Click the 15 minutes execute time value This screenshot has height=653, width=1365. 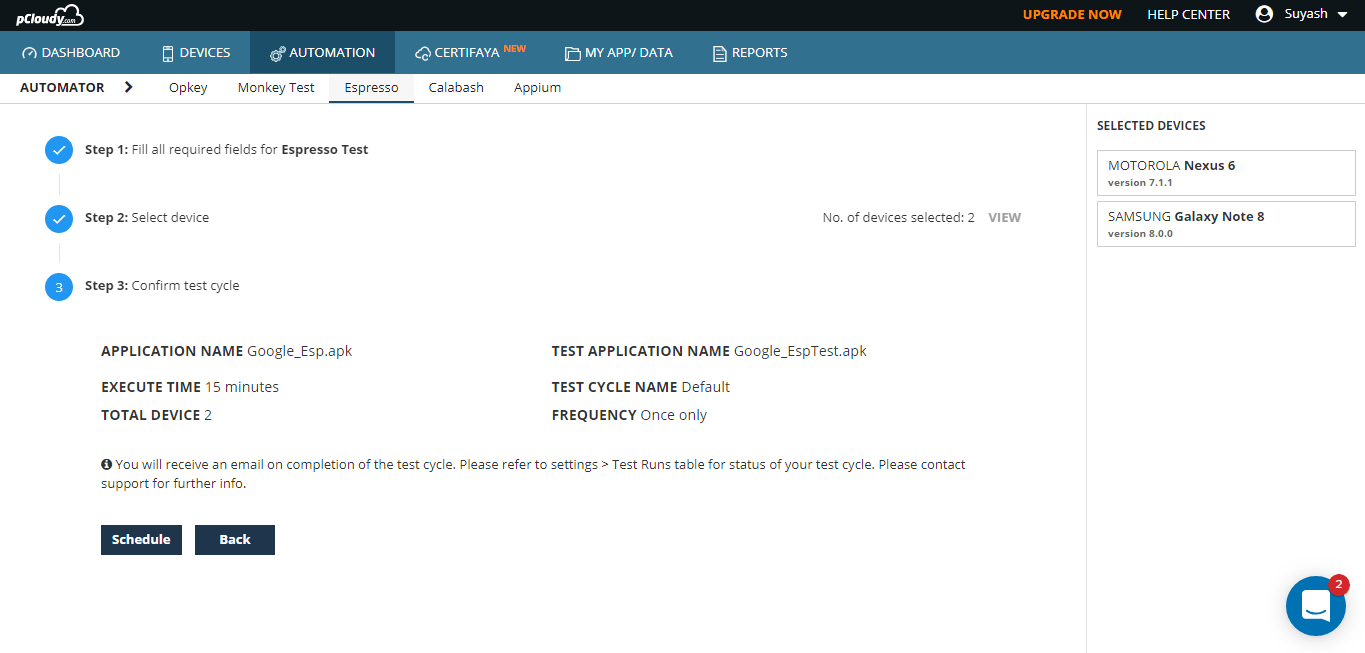tap(242, 387)
